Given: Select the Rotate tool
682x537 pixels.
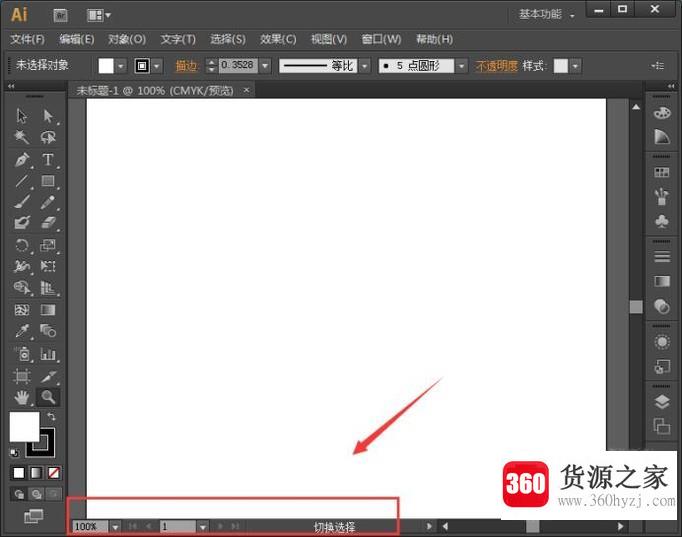Looking at the screenshot, I should 22,245.
